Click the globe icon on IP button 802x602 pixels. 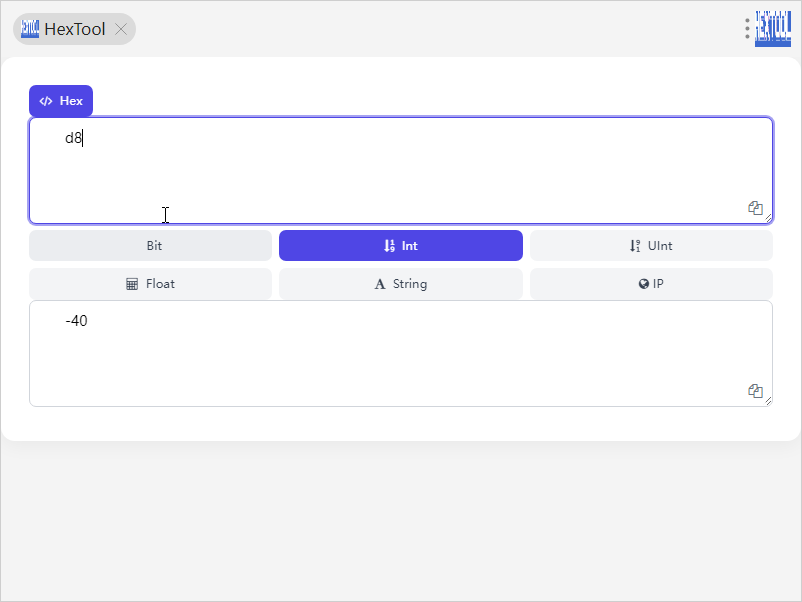[x=644, y=284]
